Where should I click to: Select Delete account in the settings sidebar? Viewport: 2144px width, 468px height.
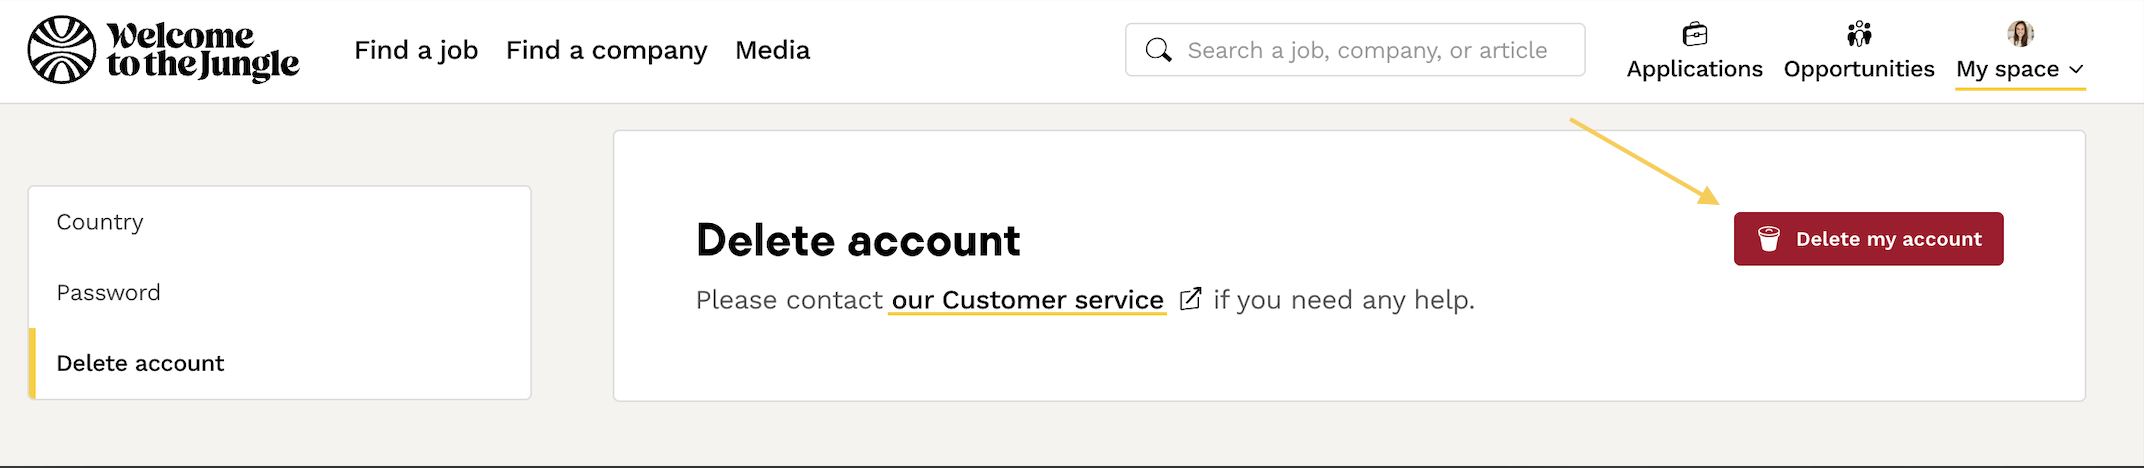[140, 363]
